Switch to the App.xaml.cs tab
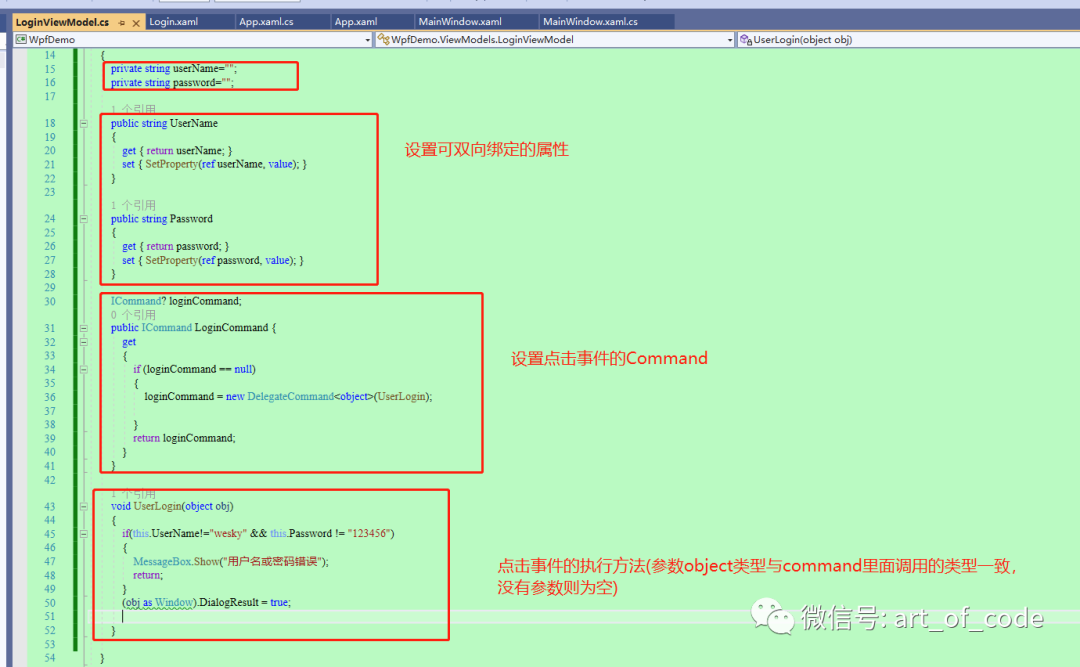Screen dimensions: 1080x667 coord(266,22)
